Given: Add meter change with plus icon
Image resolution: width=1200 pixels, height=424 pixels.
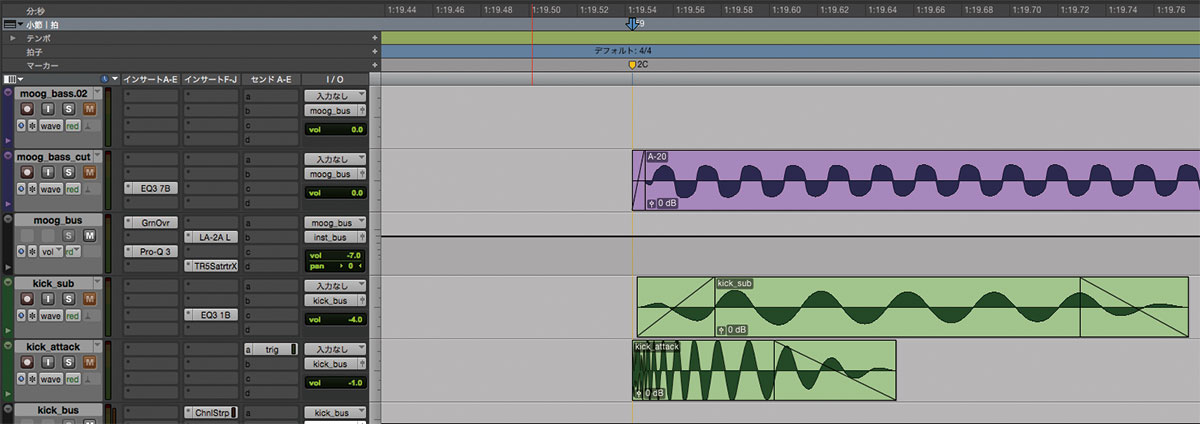Looking at the screenshot, I should 375,51.
